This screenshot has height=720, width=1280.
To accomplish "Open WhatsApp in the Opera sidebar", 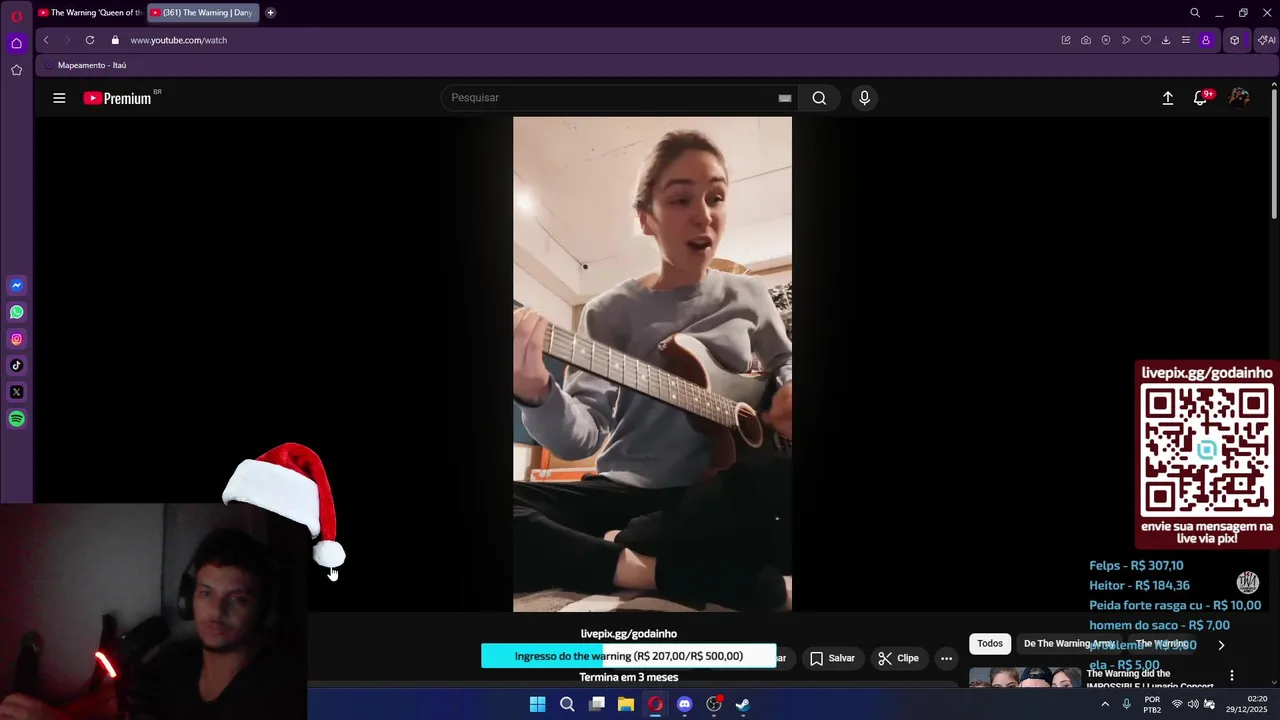I will [x=16, y=312].
